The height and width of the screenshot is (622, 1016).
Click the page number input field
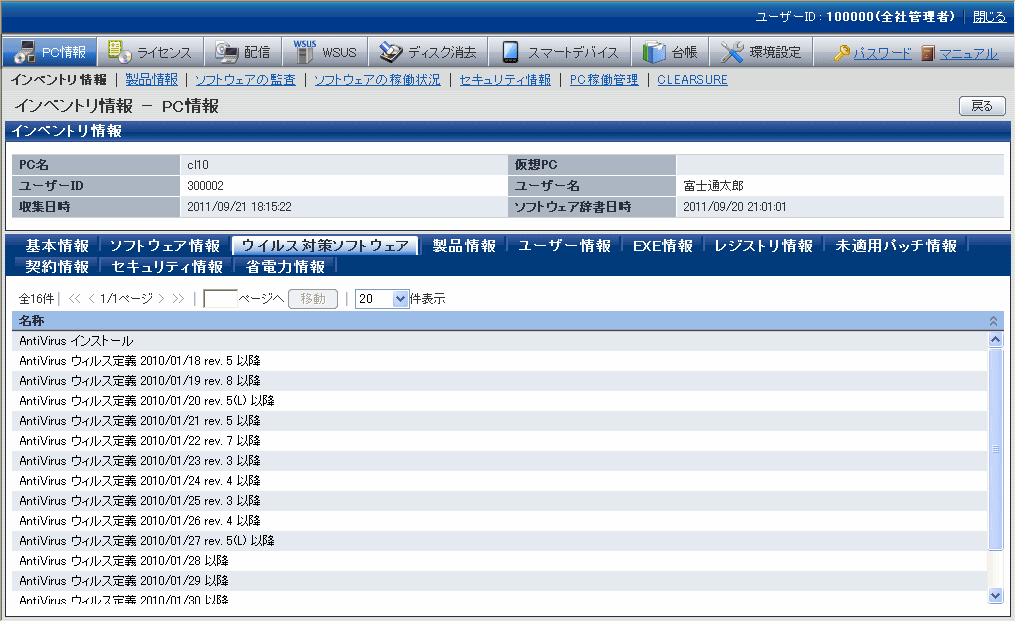coord(220,299)
